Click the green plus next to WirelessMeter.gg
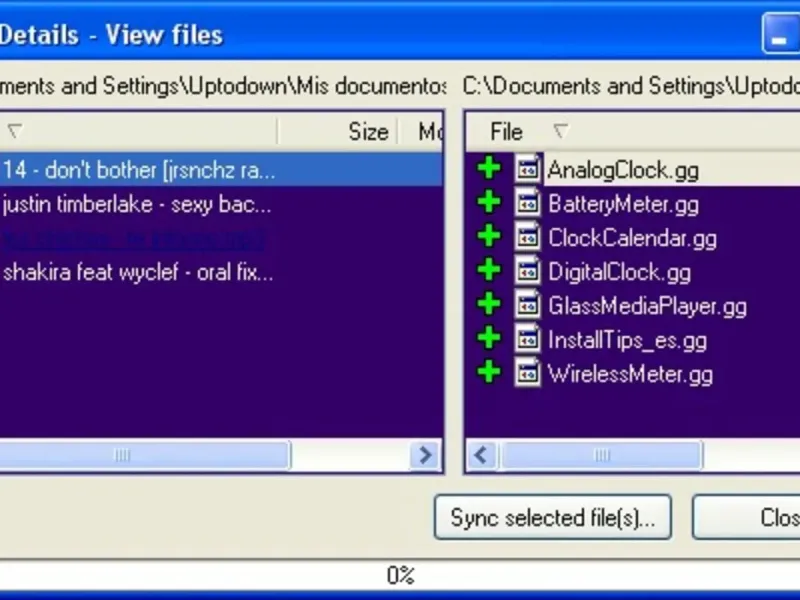The height and width of the screenshot is (600, 800). coord(489,372)
